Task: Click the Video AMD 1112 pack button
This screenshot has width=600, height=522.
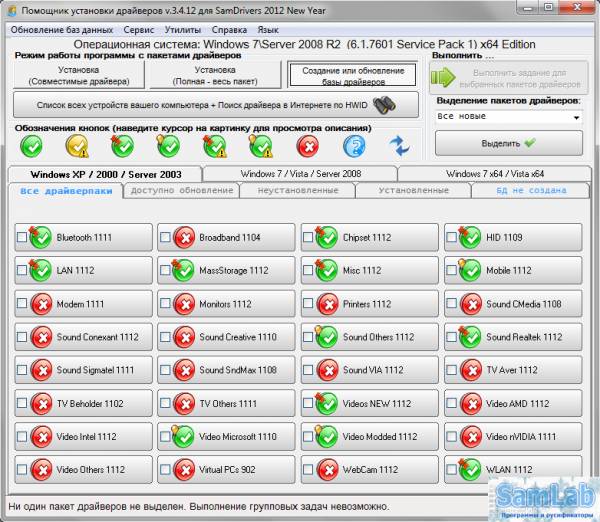Action: [513, 404]
